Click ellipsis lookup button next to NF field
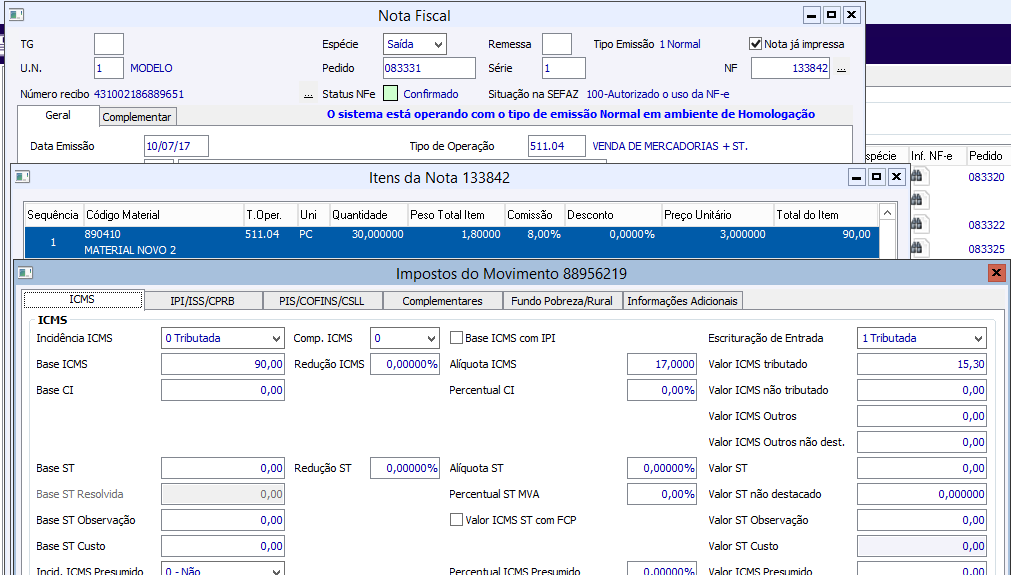1011x575 pixels. point(841,68)
